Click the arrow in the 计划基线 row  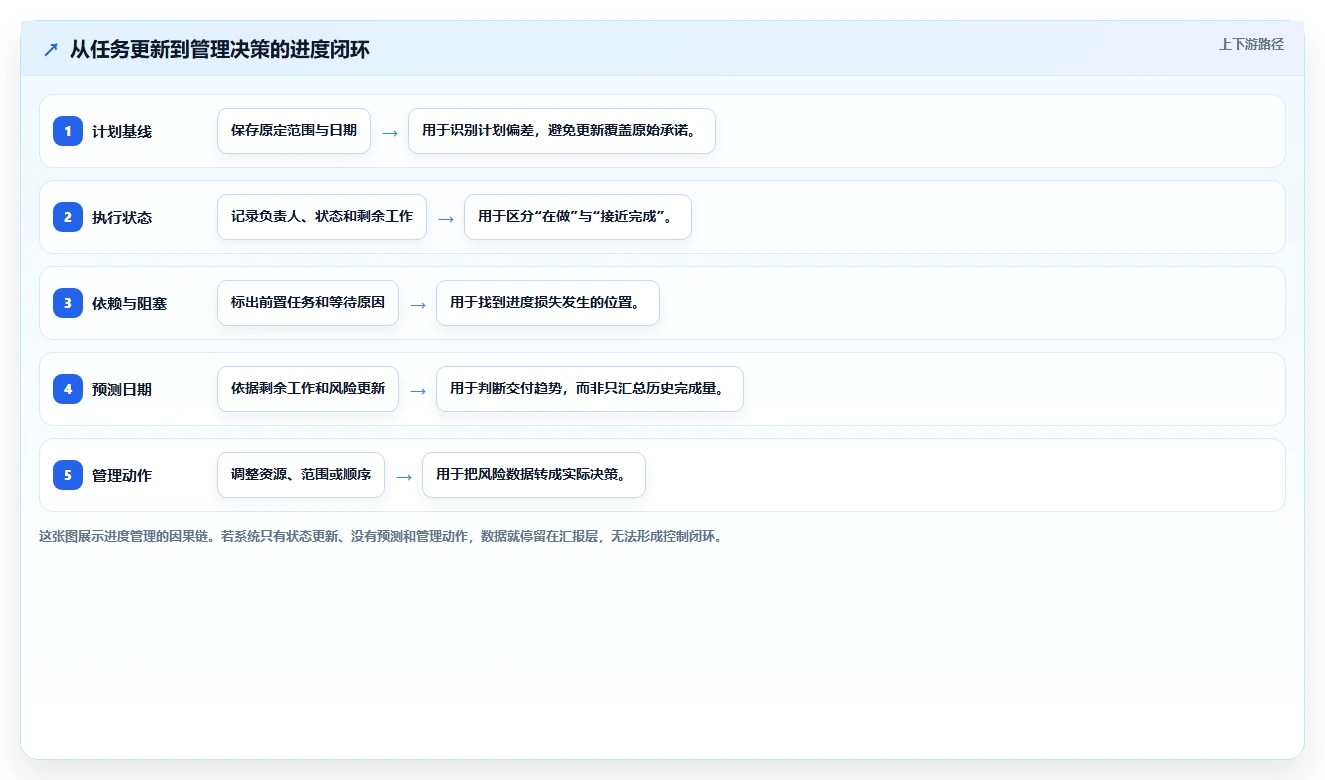tap(390, 132)
